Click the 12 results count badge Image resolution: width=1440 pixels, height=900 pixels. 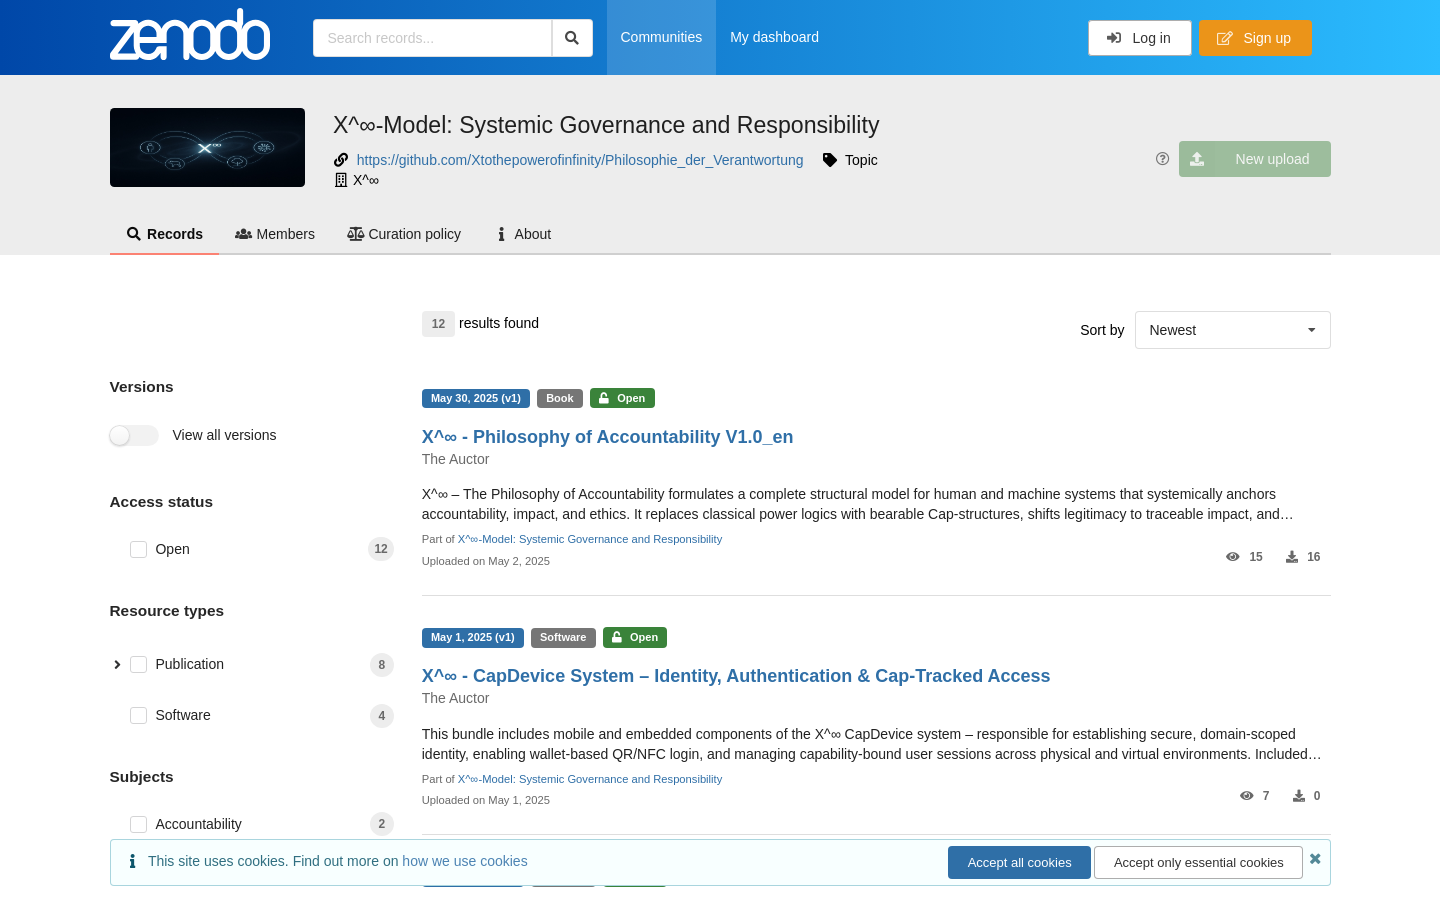438,324
